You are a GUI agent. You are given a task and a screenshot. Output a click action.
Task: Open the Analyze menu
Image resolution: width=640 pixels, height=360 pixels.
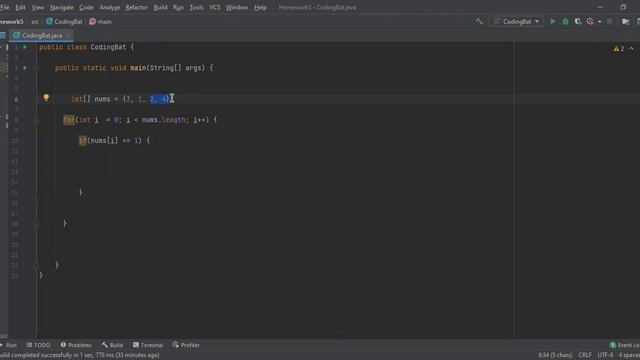pos(109,7)
